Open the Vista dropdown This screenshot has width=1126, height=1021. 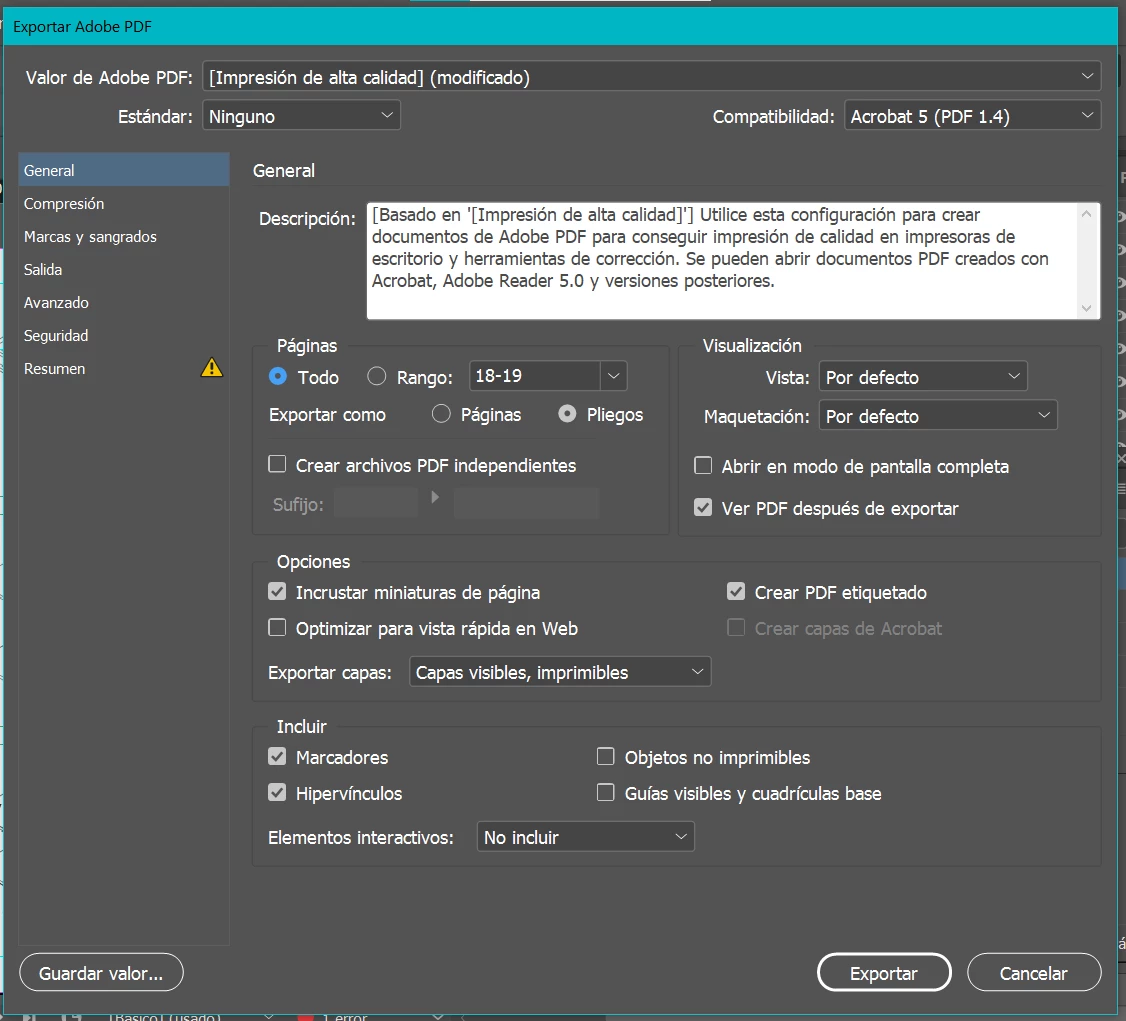tap(923, 376)
